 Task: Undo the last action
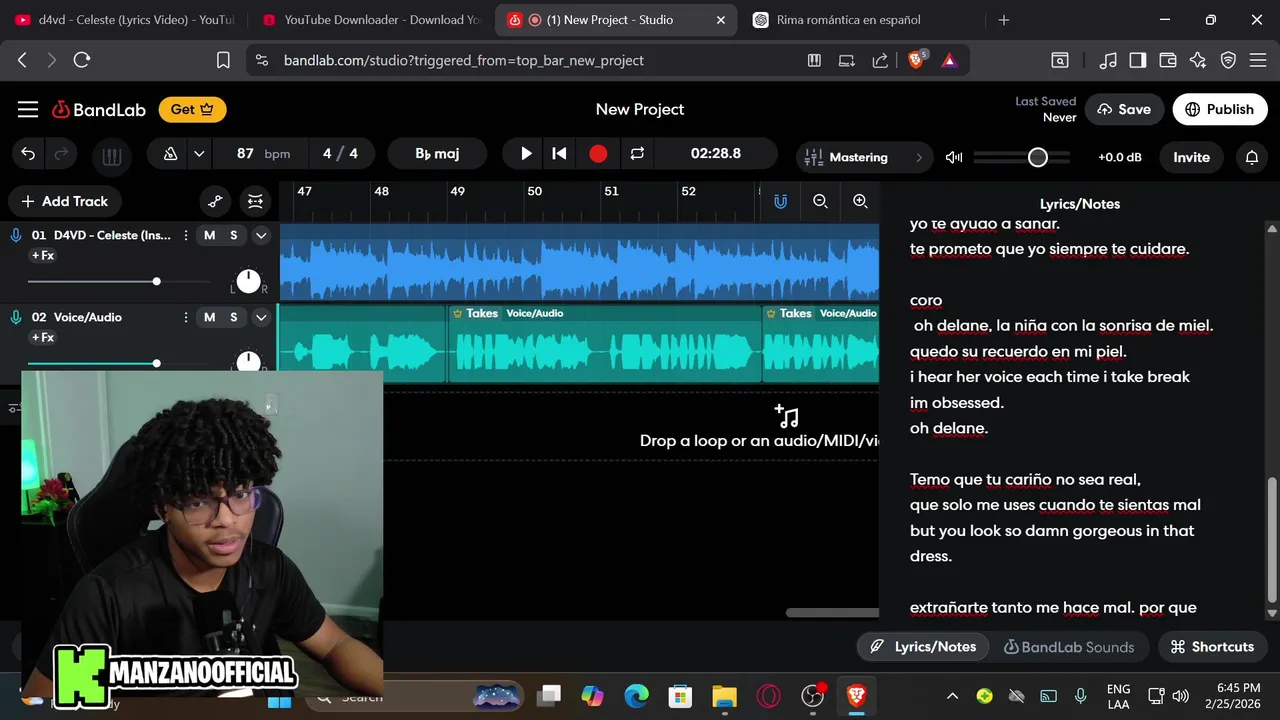pyautogui.click(x=28, y=154)
